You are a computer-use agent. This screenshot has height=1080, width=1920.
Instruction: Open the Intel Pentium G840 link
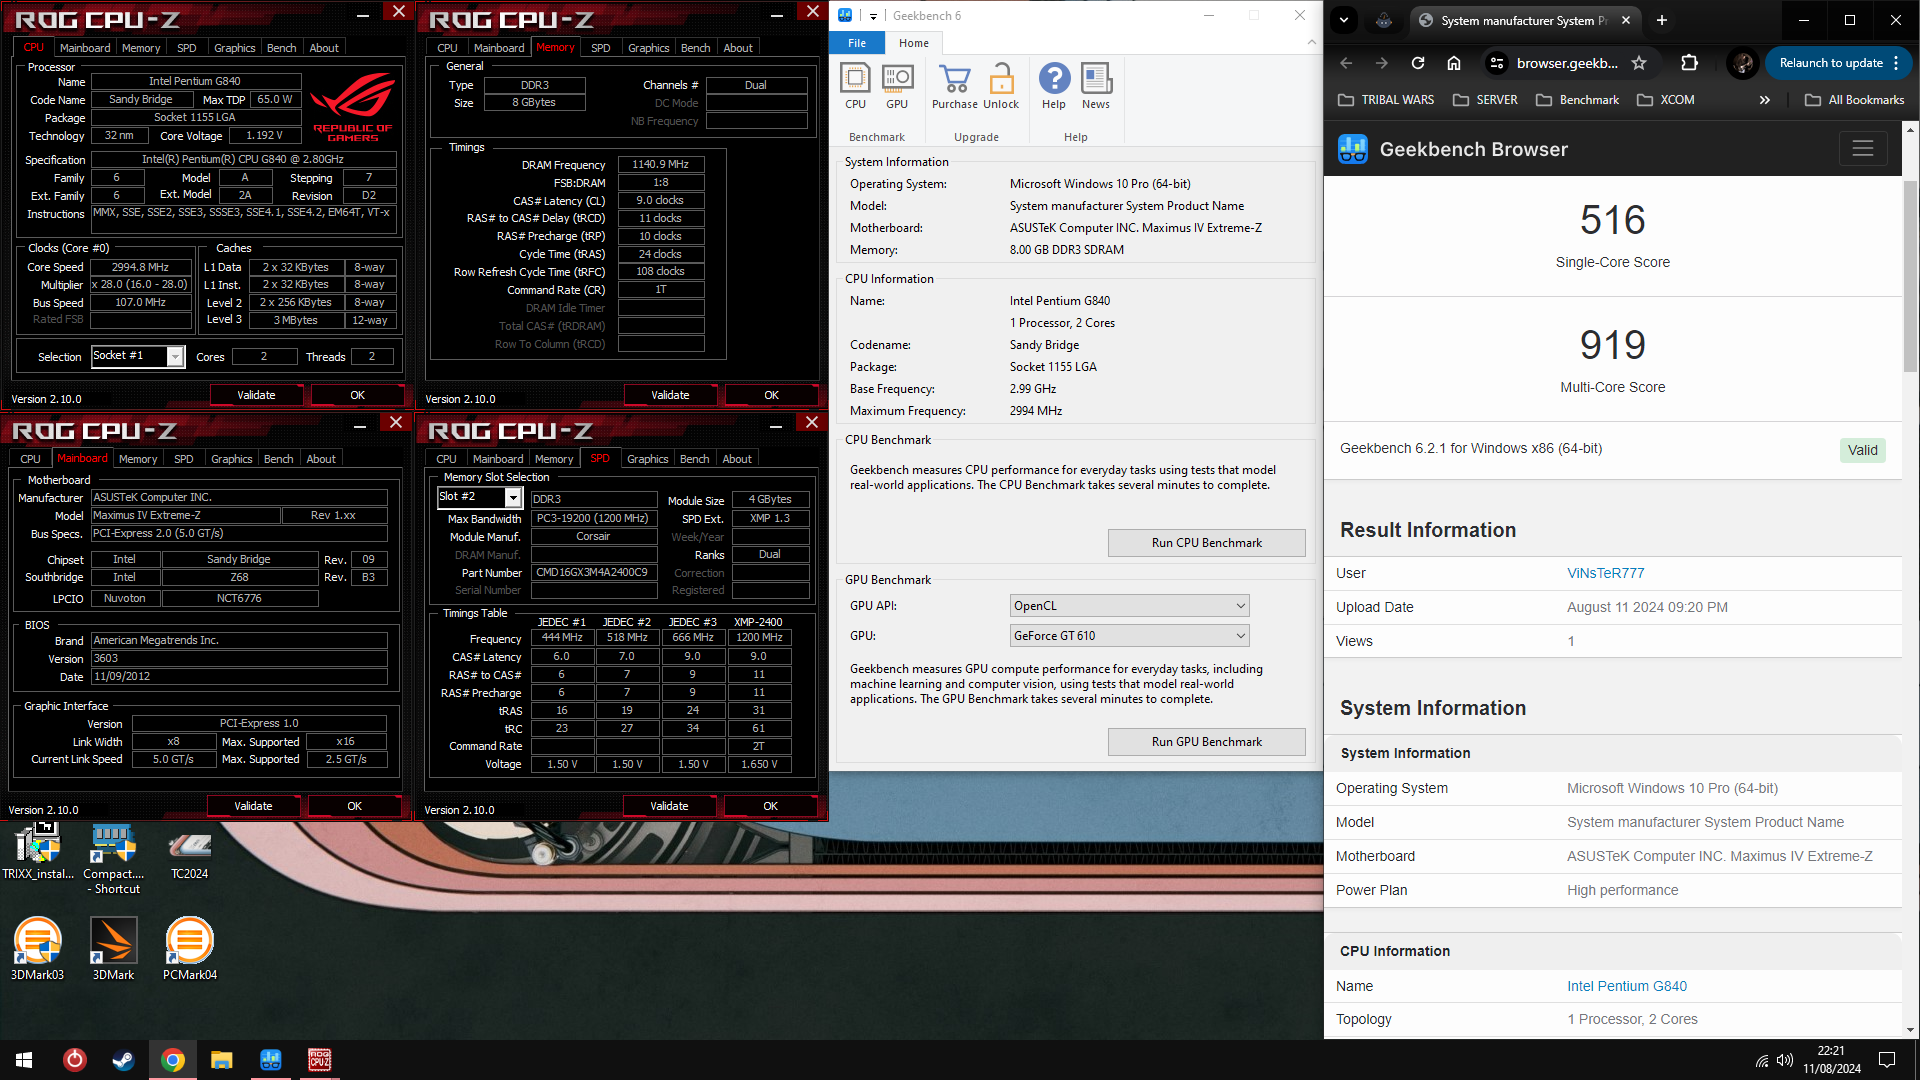click(1627, 986)
